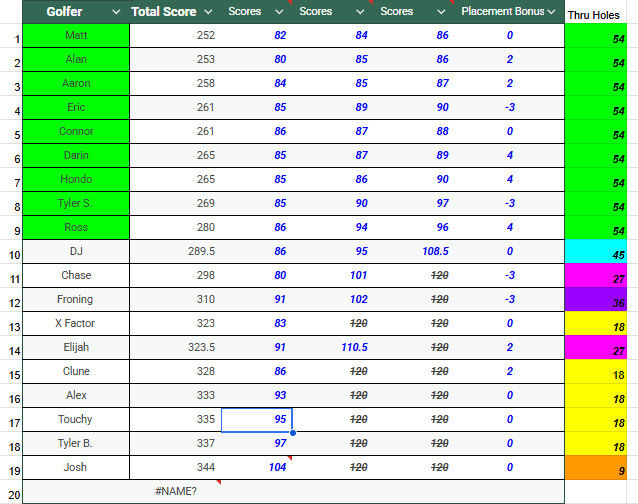Viewport: 638px width, 504px height.
Task: Click Alan's total score 253
Action: 175,59
